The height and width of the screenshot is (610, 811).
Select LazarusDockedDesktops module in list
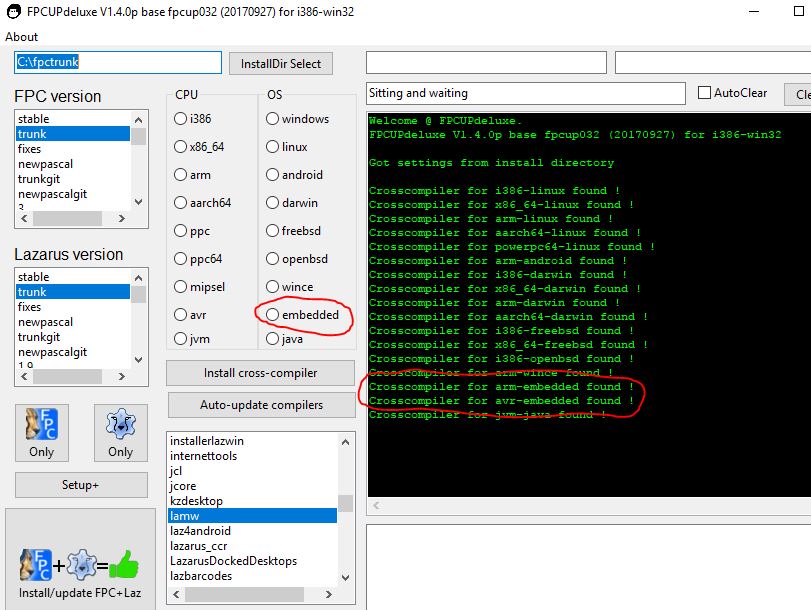click(x=252, y=561)
